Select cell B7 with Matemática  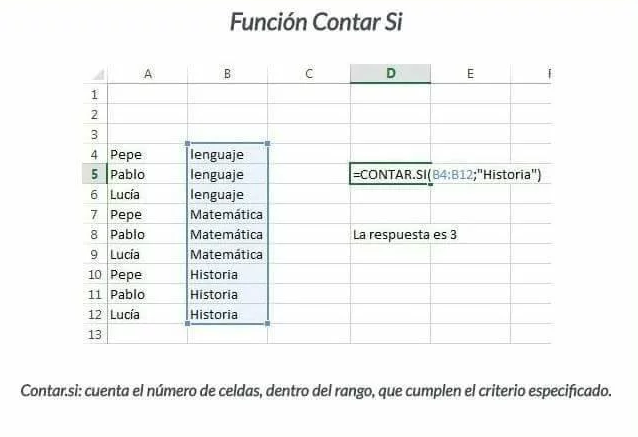click(227, 214)
